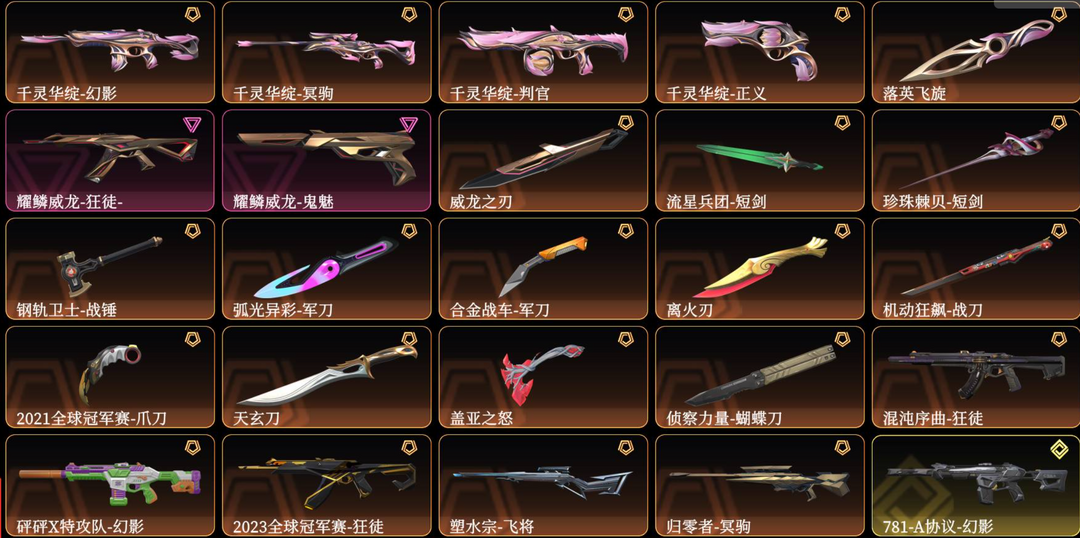This screenshot has width=1080, height=538.
Task: Click the tier badge on 781-A协议-幻影 card
Action: (1058, 450)
